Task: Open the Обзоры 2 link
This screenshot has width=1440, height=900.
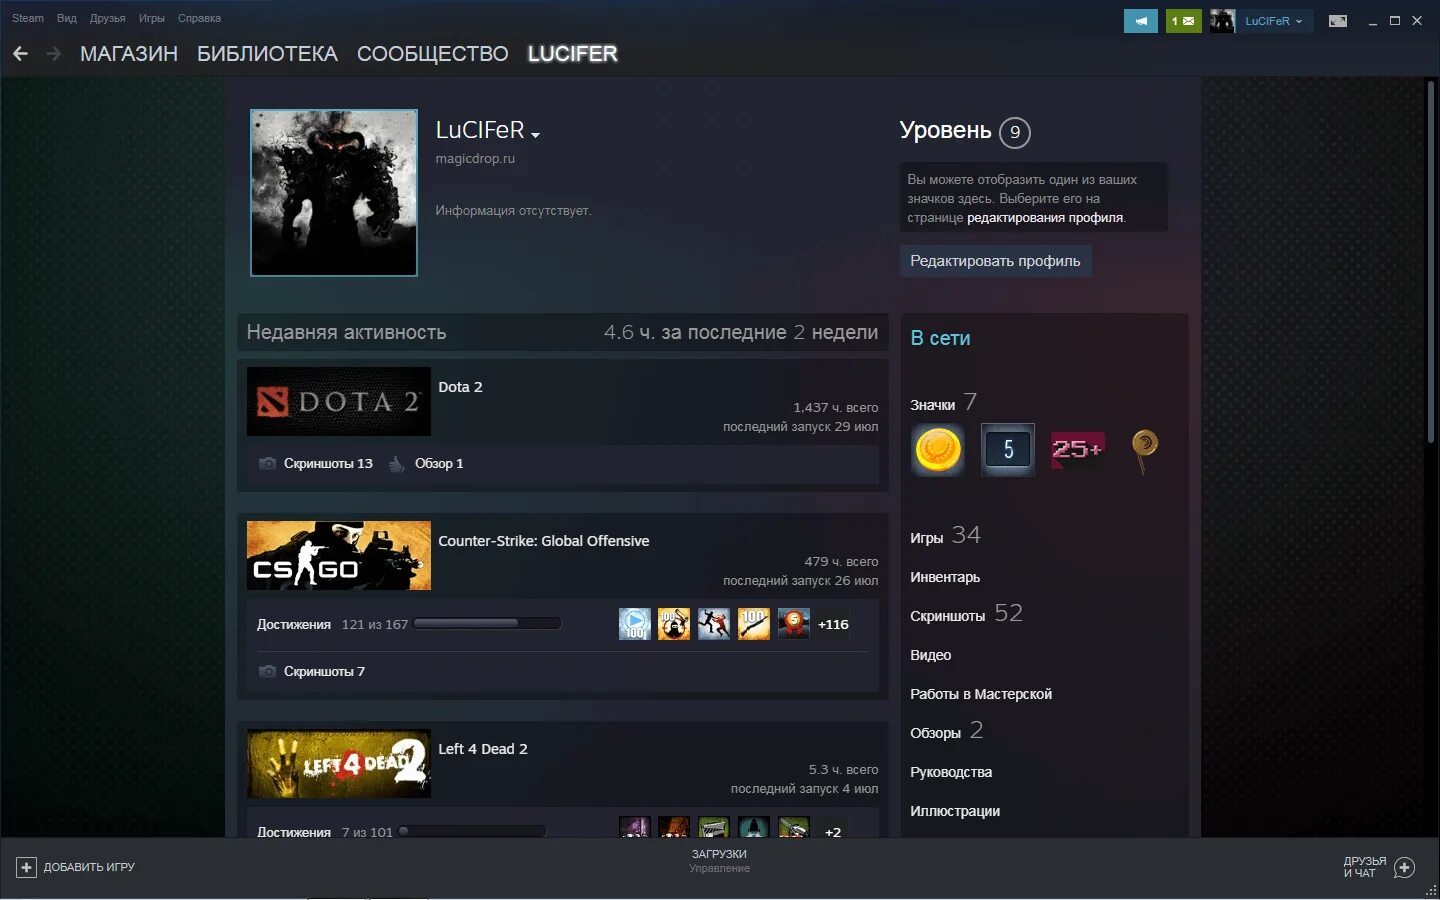Action: [947, 731]
